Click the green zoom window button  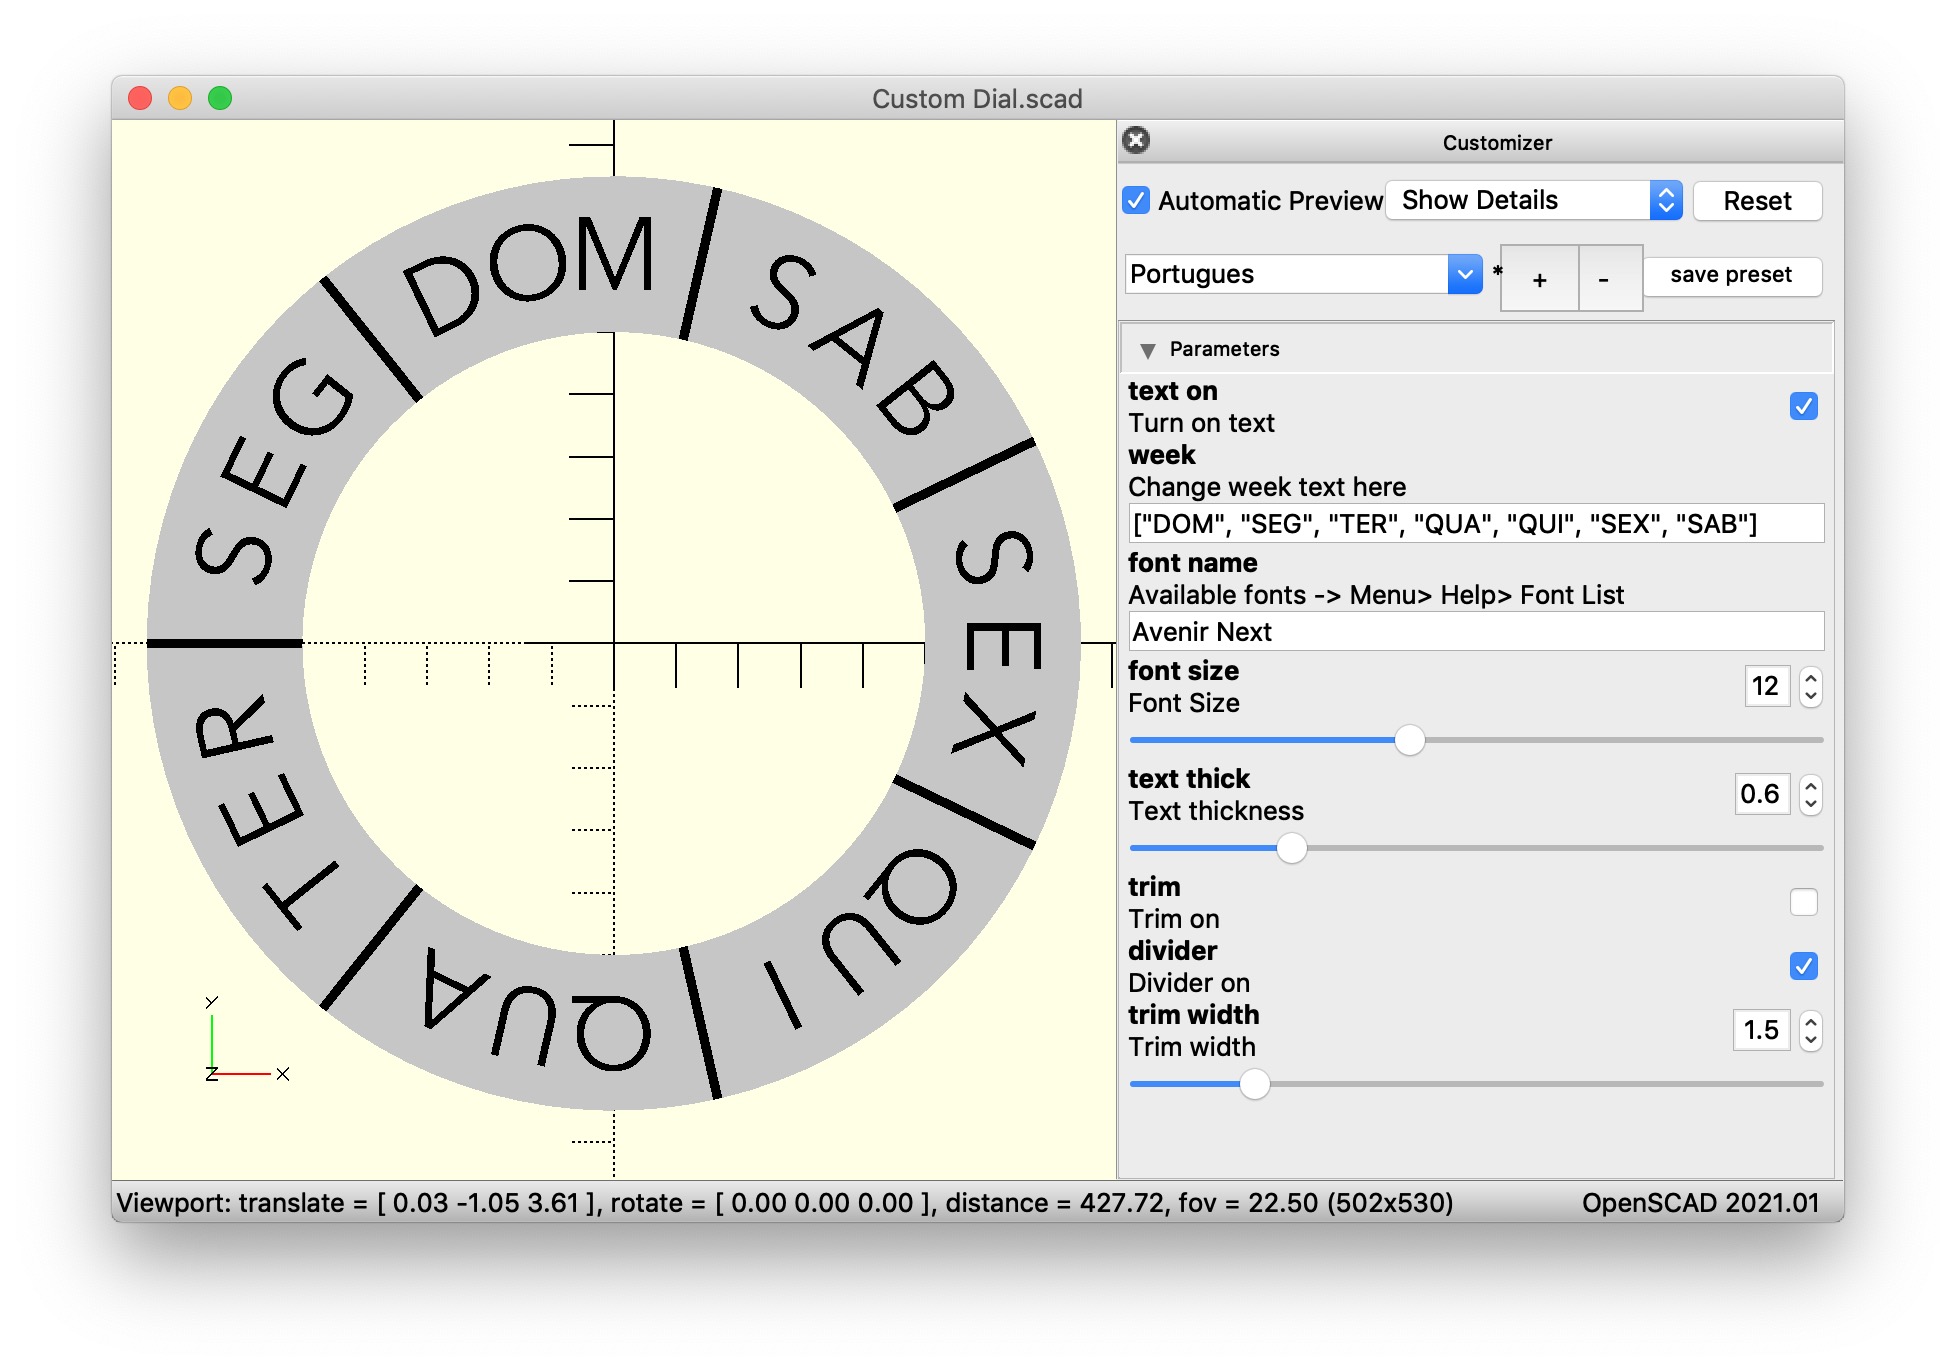click(220, 98)
